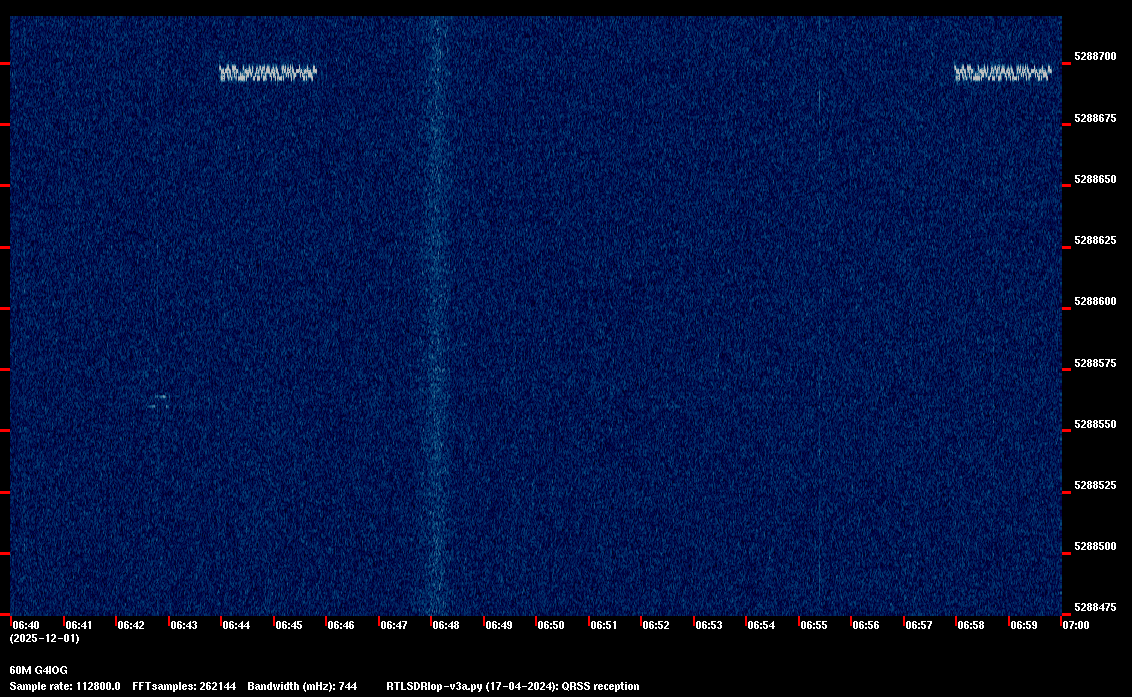
Task: Click the 5288500 frequency label
Action: click(1095, 547)
